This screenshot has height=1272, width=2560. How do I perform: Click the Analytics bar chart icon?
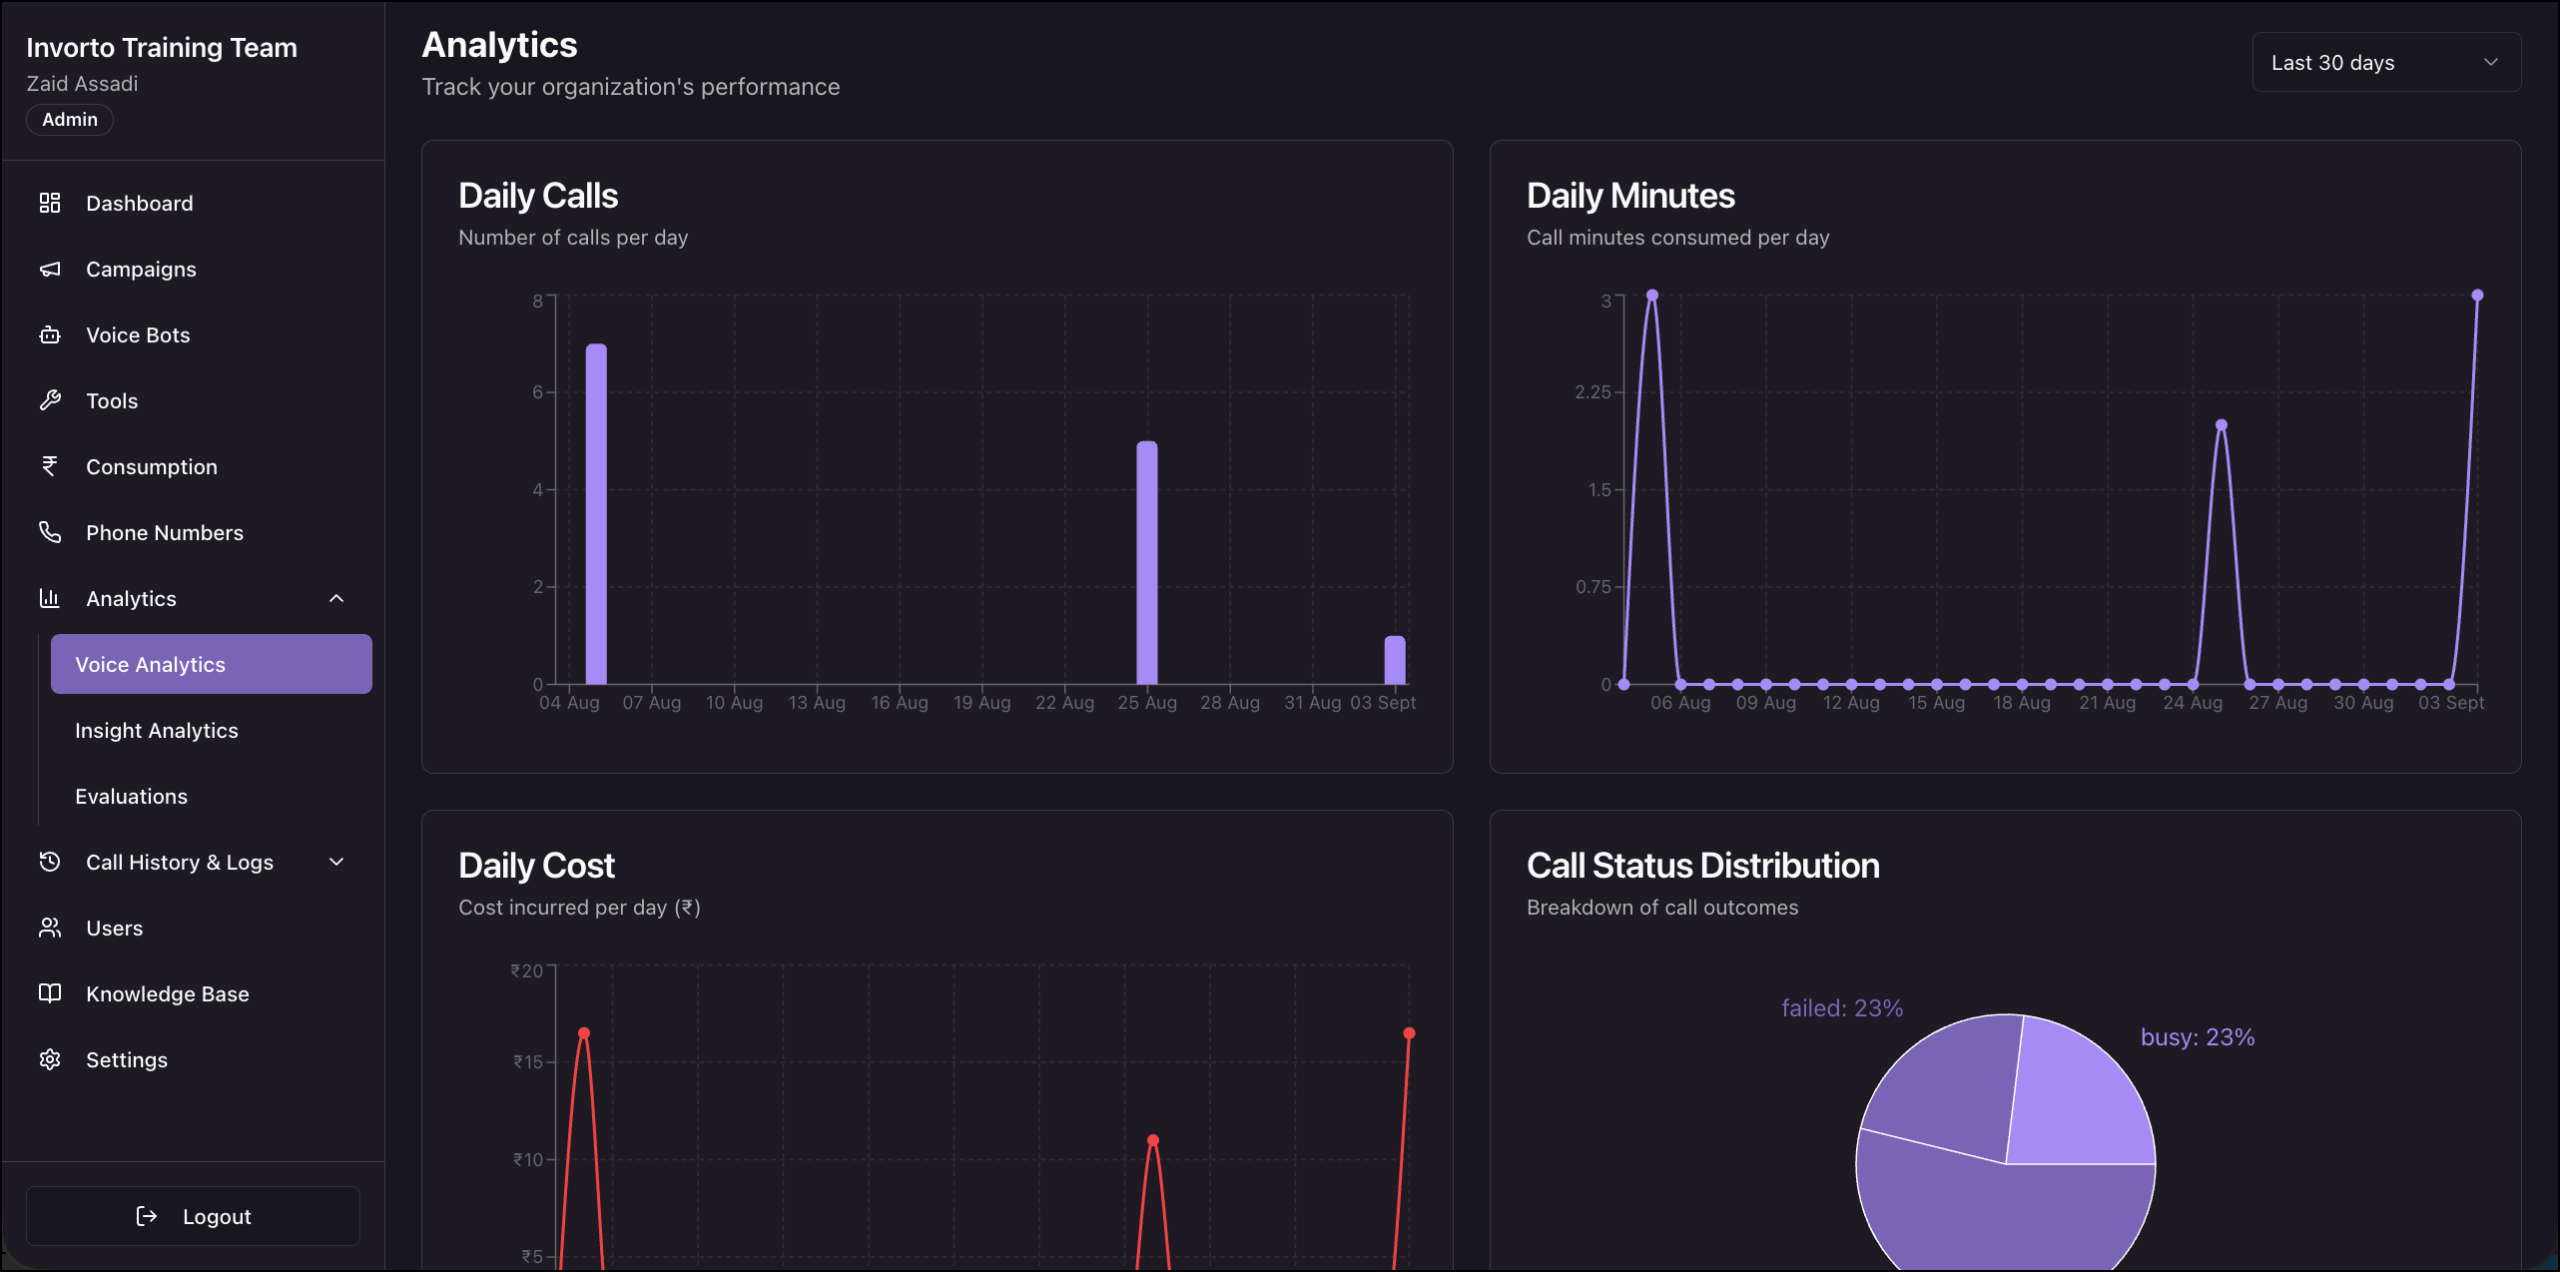tap(50, 598)
